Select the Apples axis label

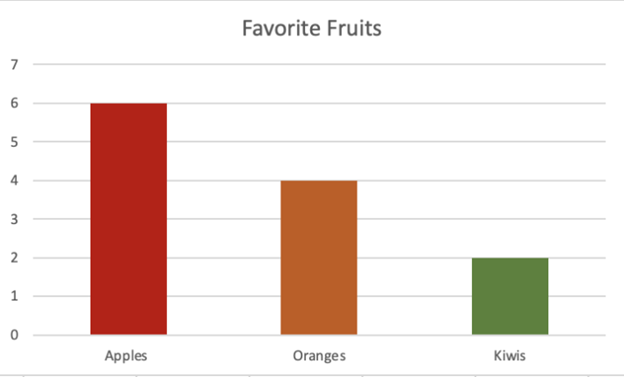click(x=126, y=356)
